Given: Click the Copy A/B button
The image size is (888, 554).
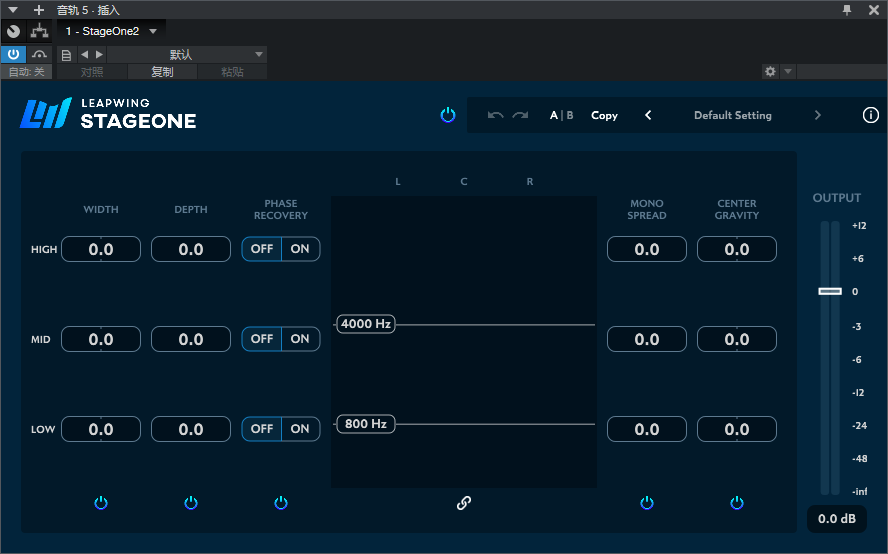Looking at the screenshot, I should 604,115.
